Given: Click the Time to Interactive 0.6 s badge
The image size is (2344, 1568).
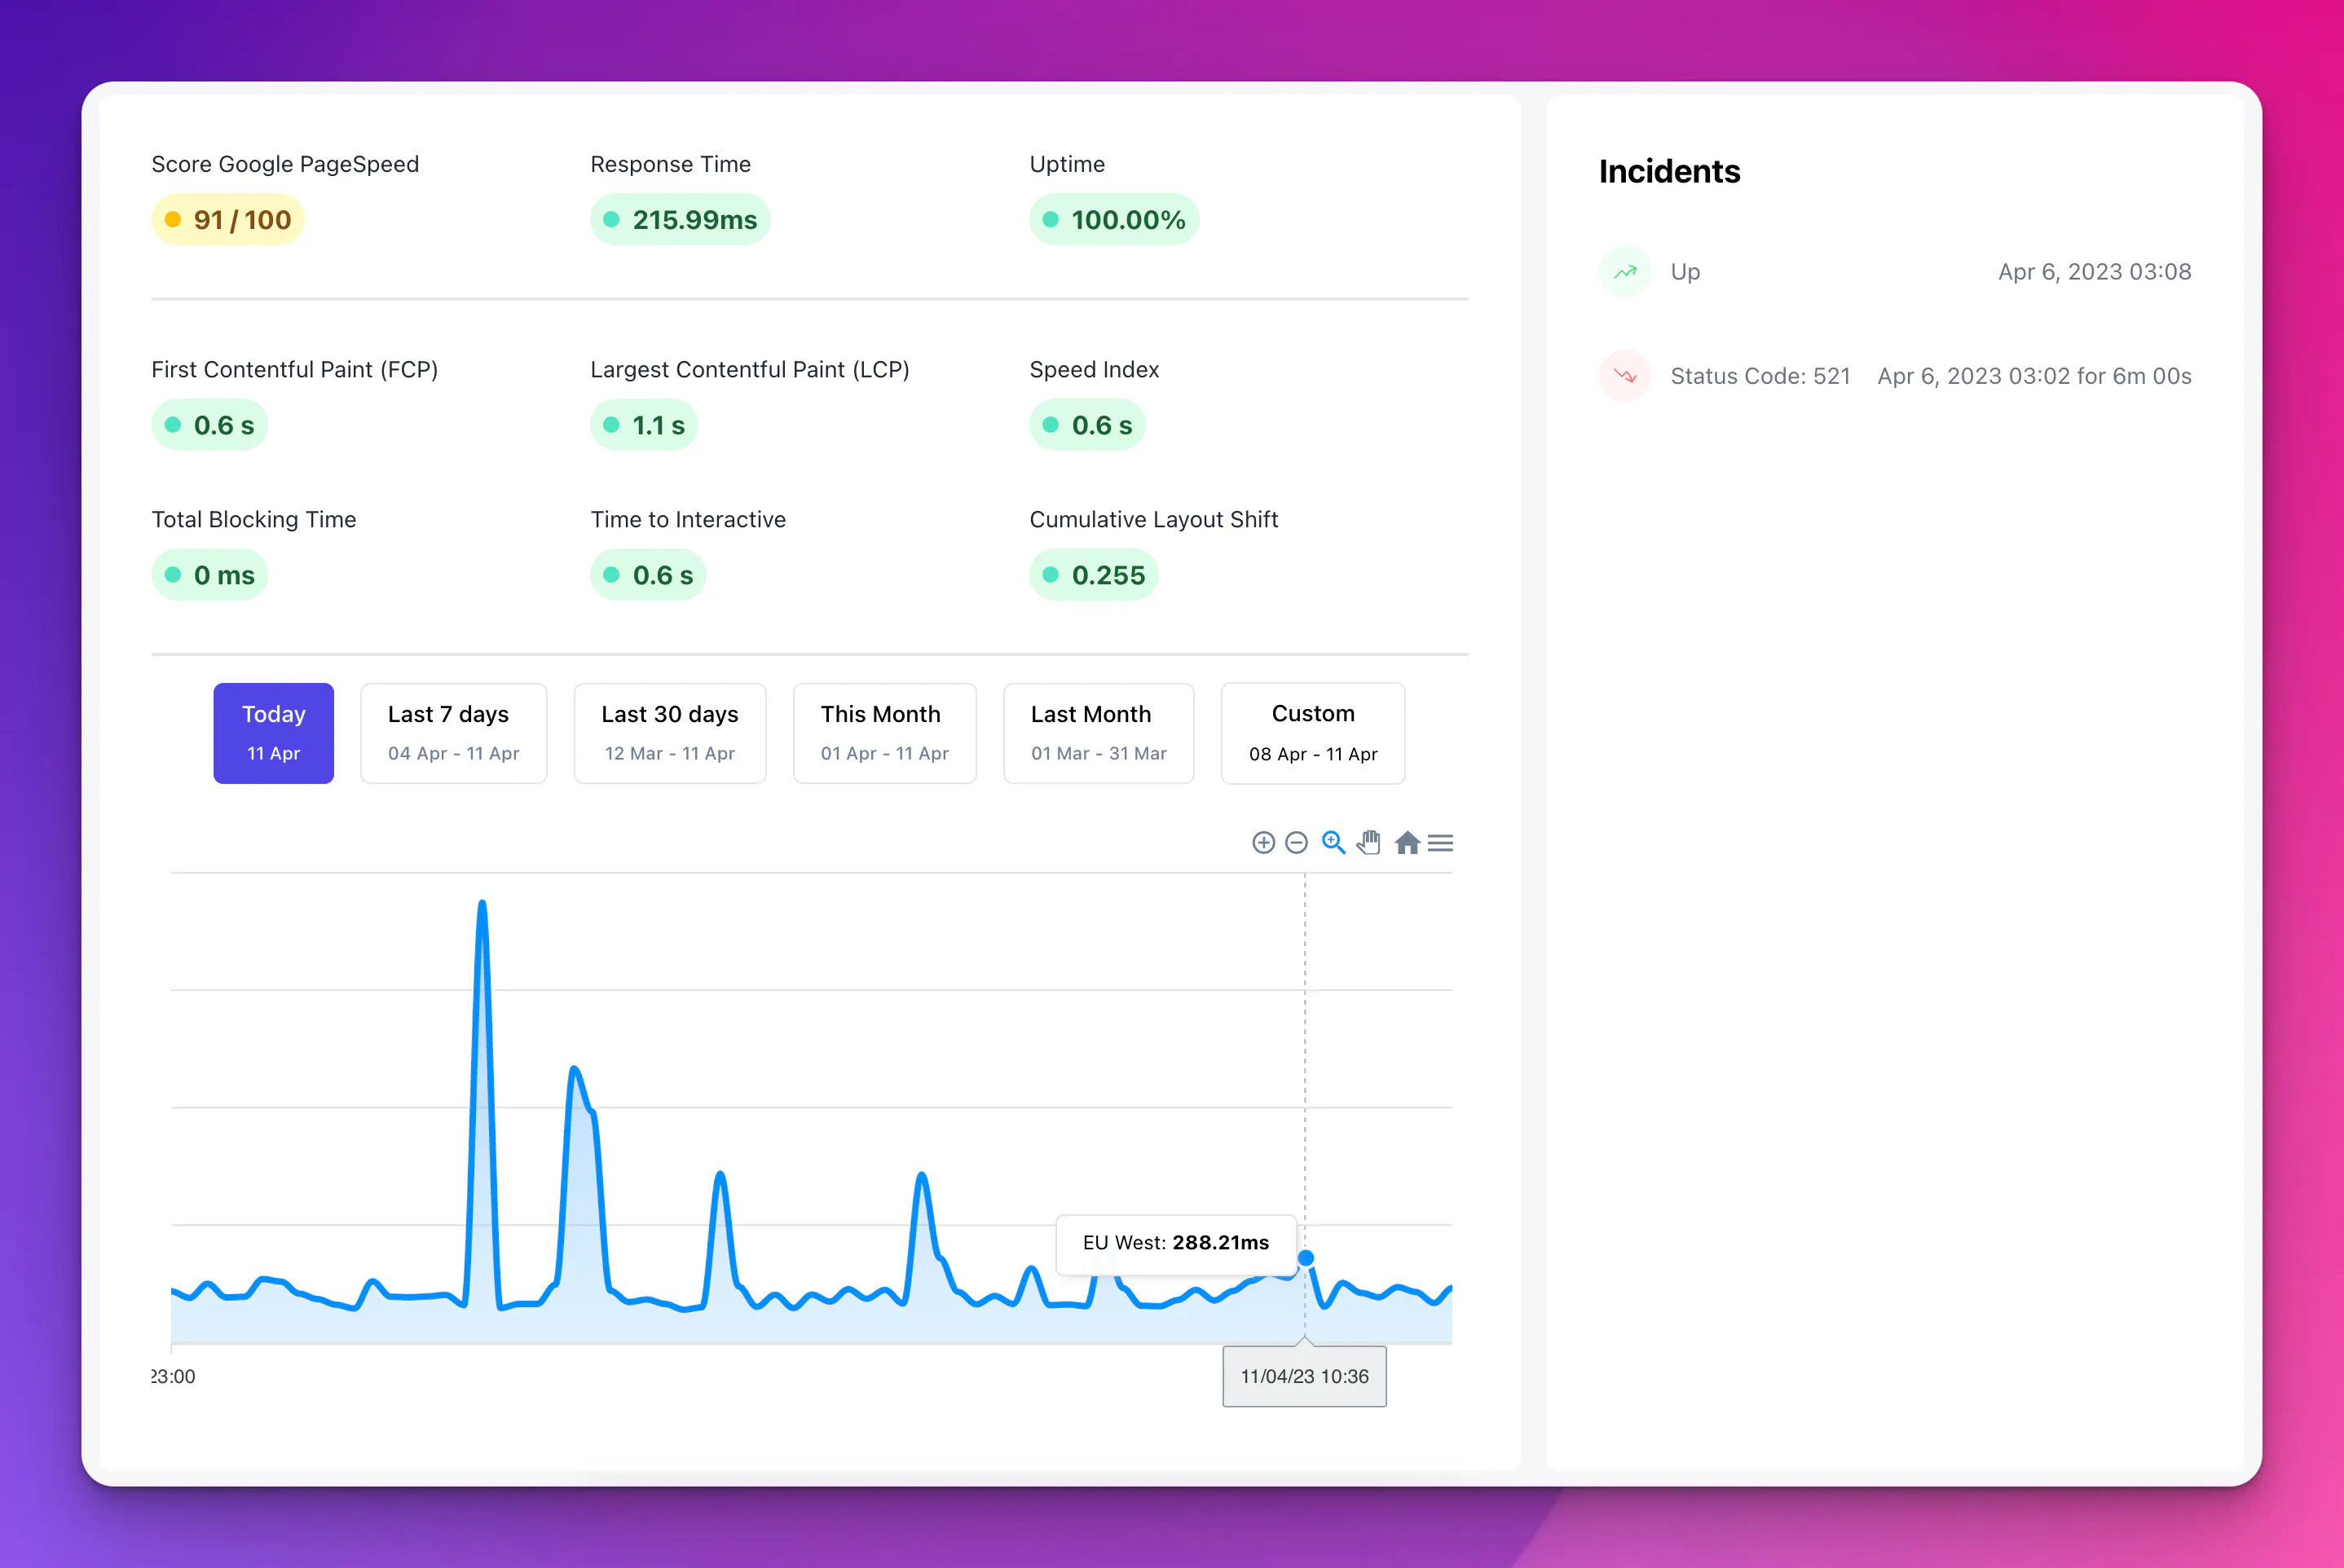Looking at the screenshot, I should pyautogui.click(x=648, y=575).
